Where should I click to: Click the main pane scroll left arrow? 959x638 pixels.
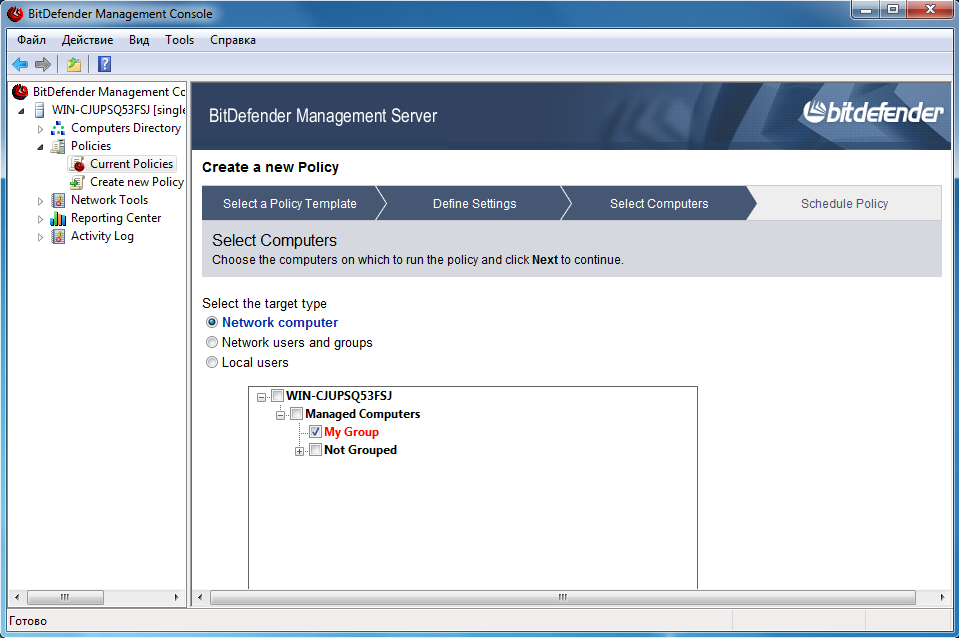coord(200,597)
